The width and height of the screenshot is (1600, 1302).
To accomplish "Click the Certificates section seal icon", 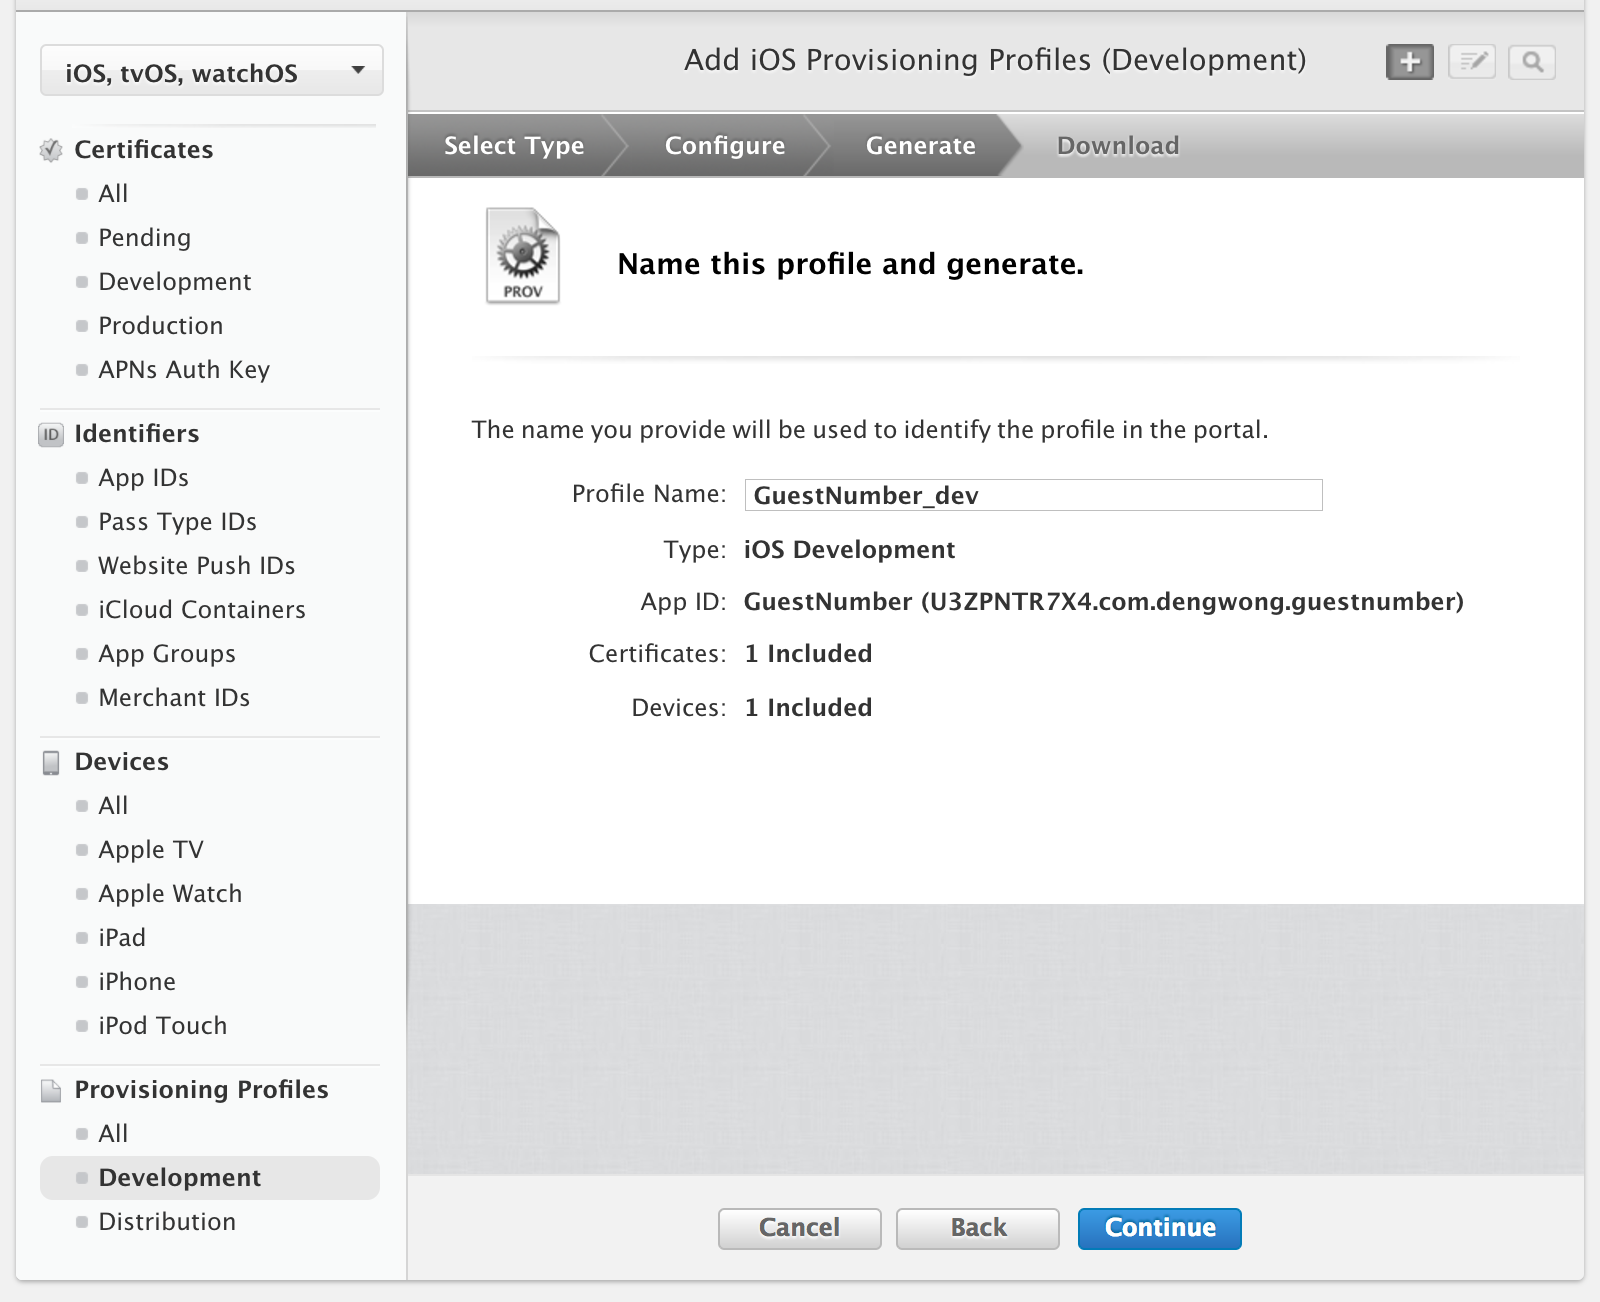I will click(51, 150).
